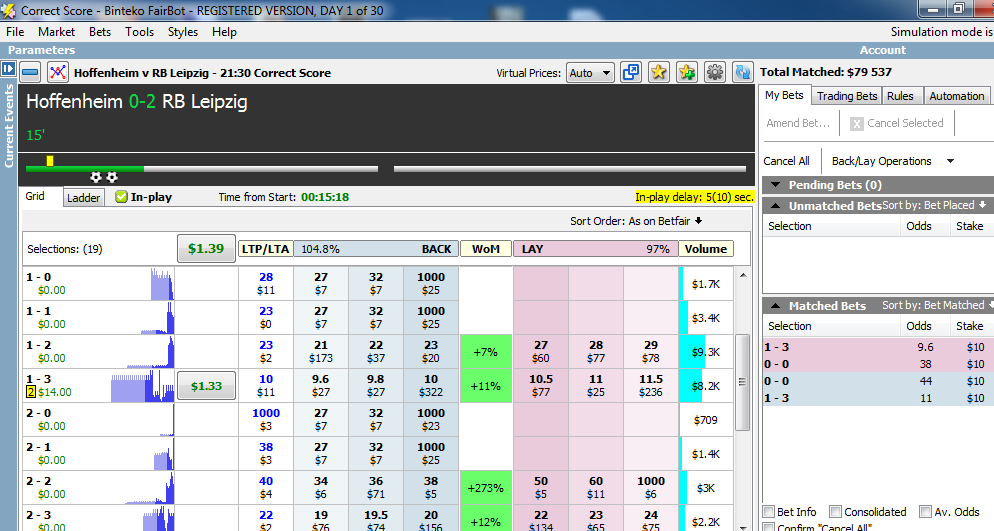Expand the Back/Lay Operations dropdown
The height and width of the screenshot is (531, 994).
point(892,161)
